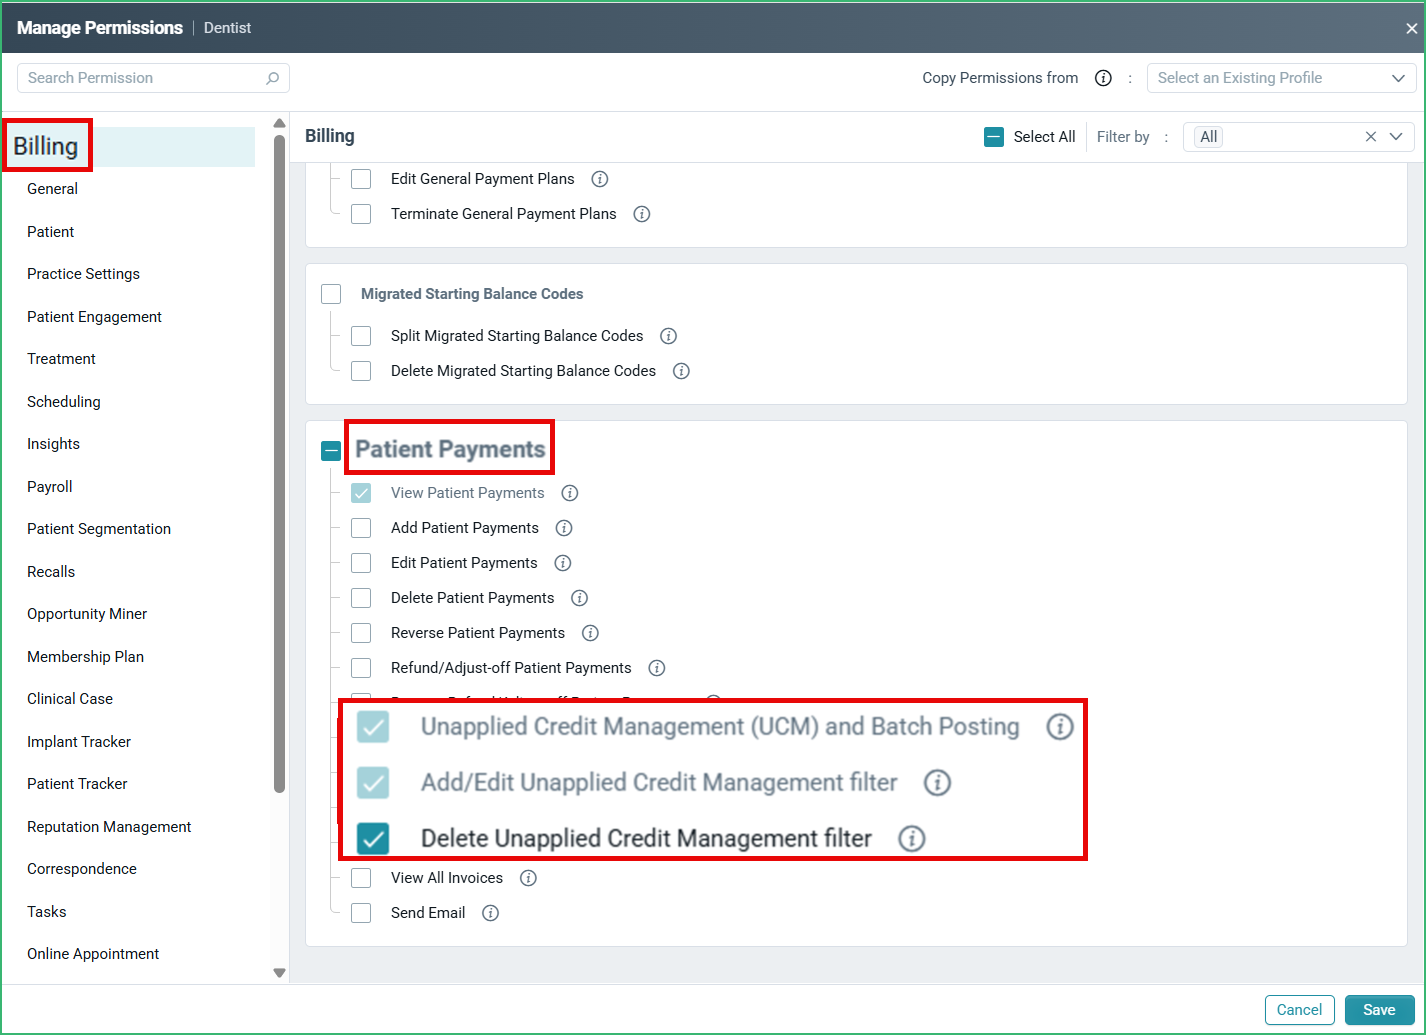The image size is (1426, 1035).
Task: Click info icon next to Copy Permissions from
Action: coord(1103,78)
